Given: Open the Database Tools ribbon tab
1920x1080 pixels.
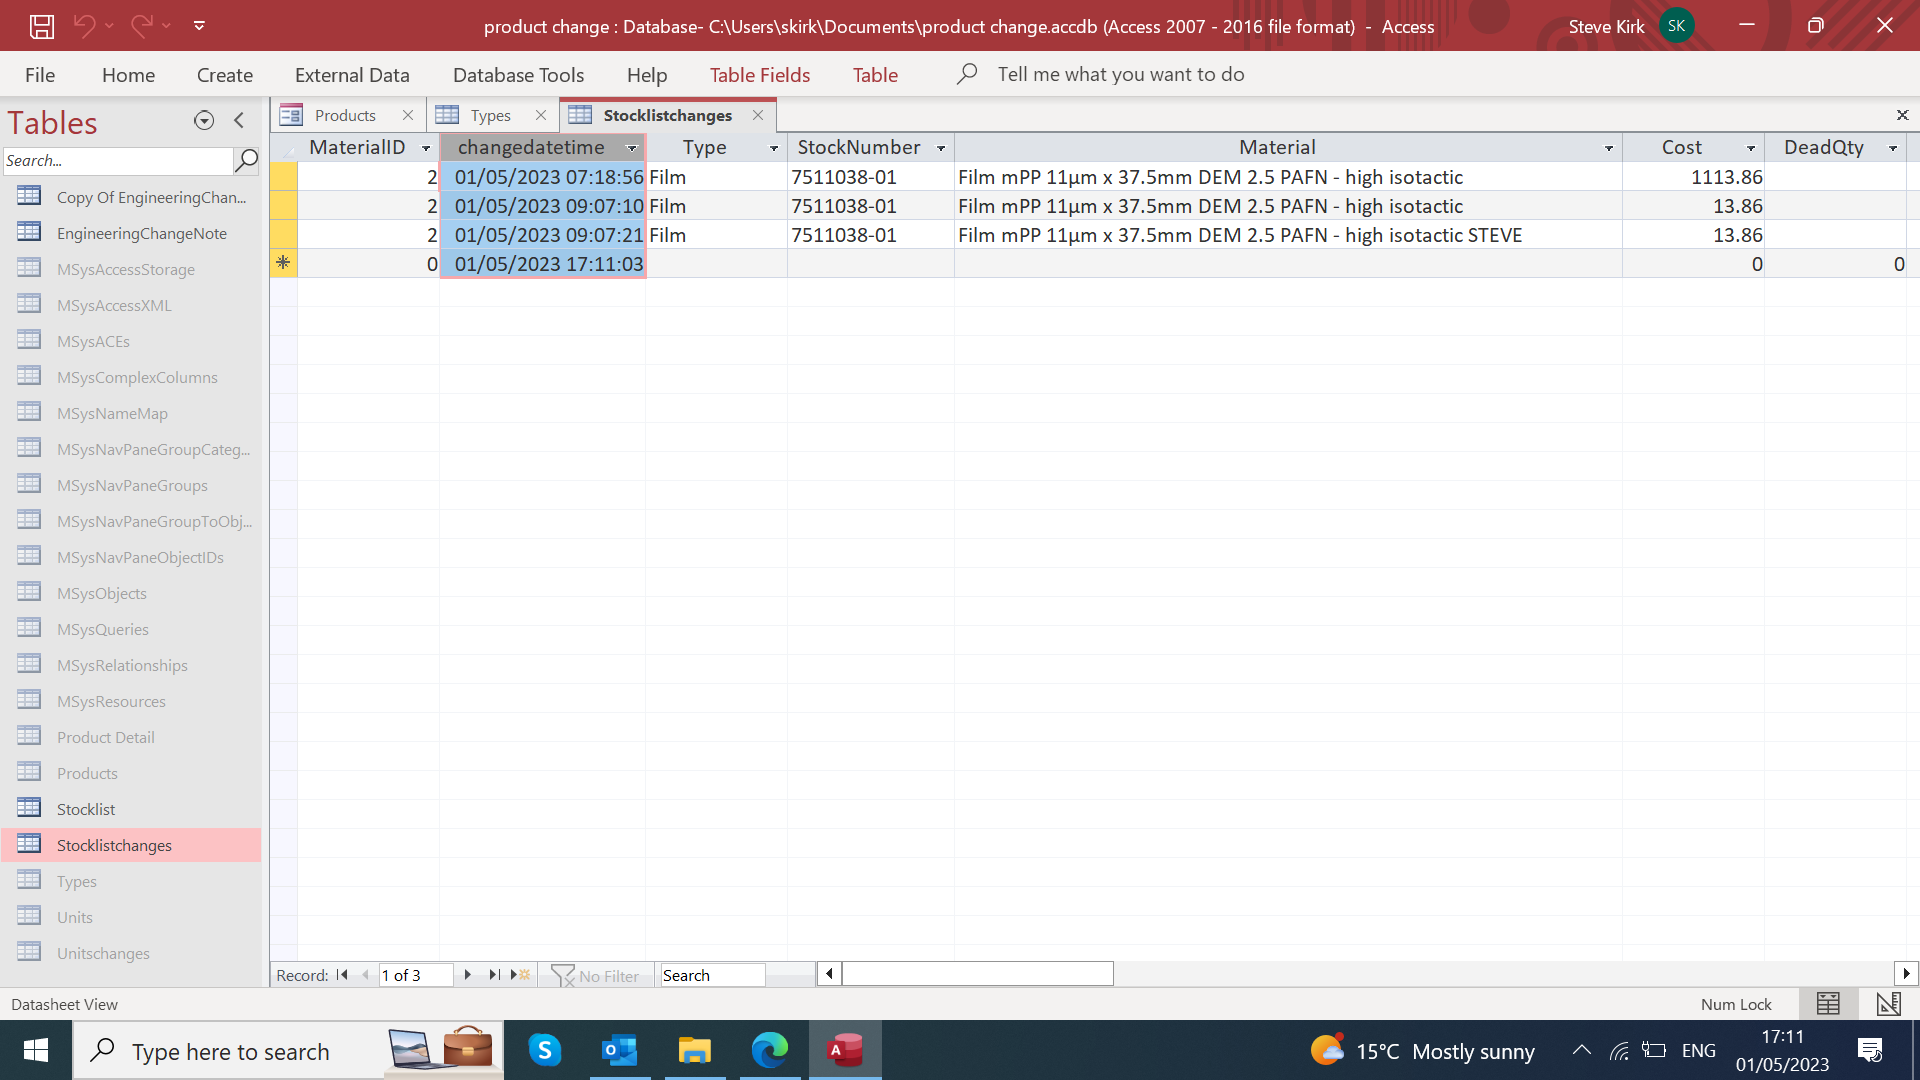Looking at the screenshot, I should coord(518,75).
